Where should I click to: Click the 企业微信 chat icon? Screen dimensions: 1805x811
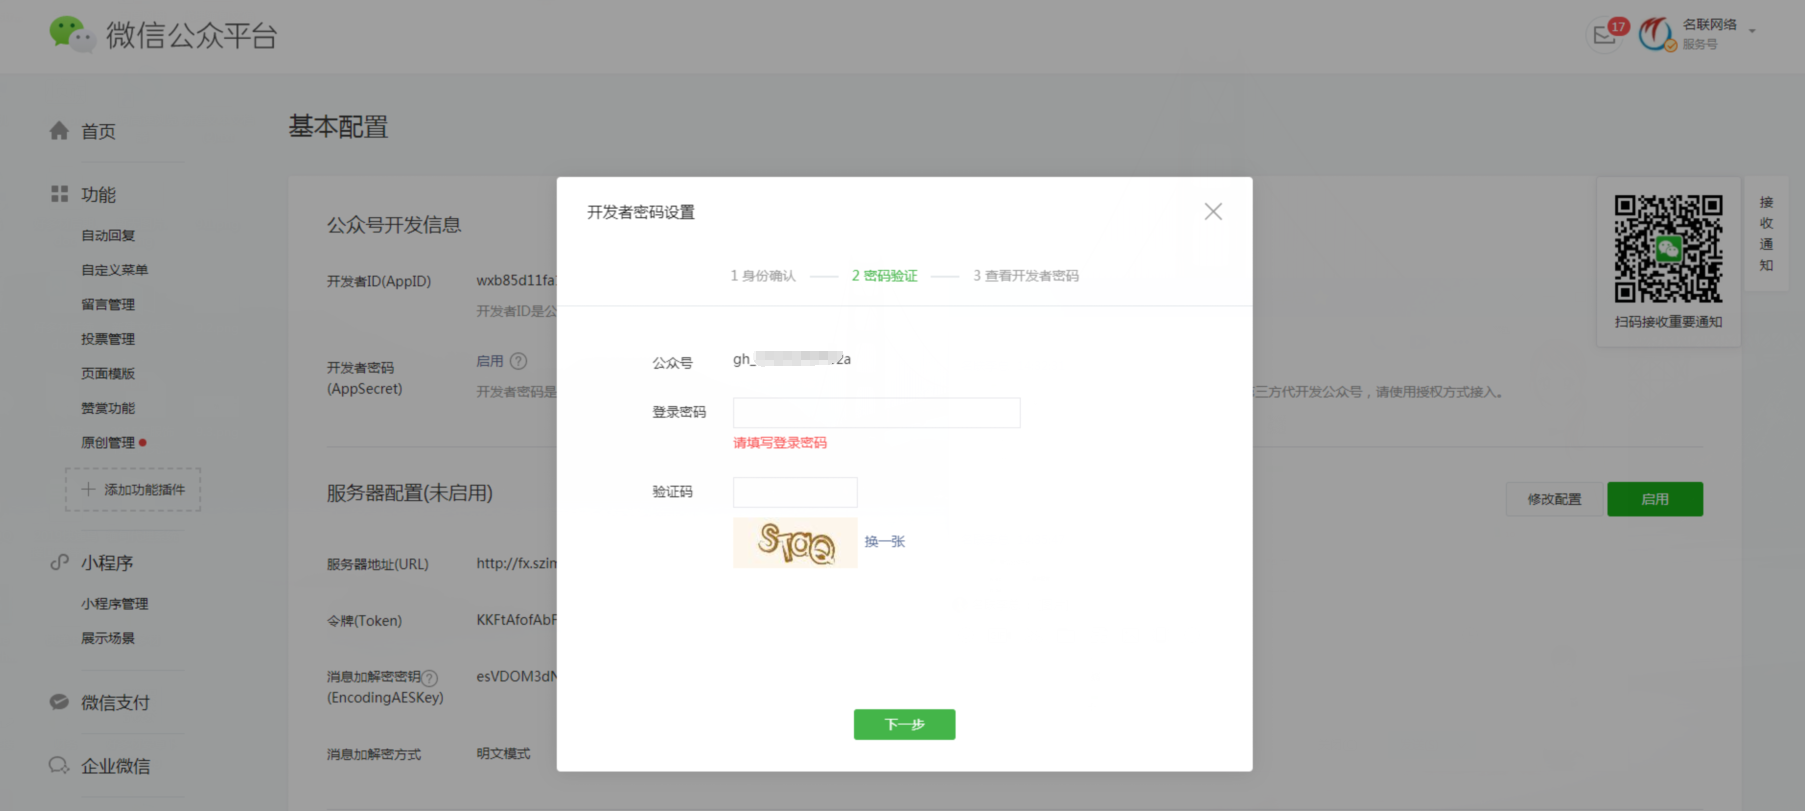59,765
